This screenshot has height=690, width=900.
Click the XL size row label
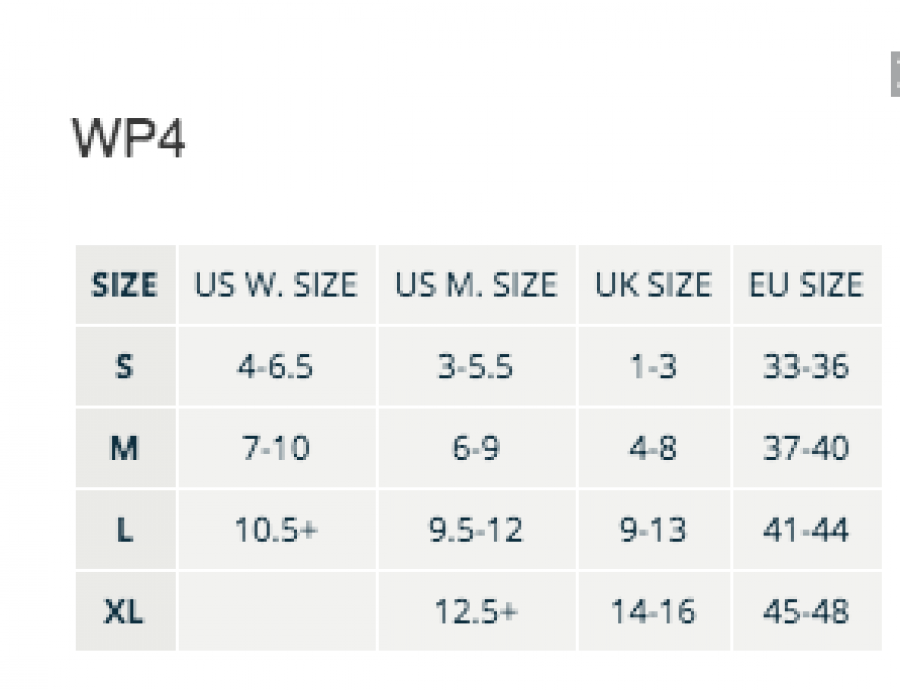pyautogui.click(x=124, y=611)
